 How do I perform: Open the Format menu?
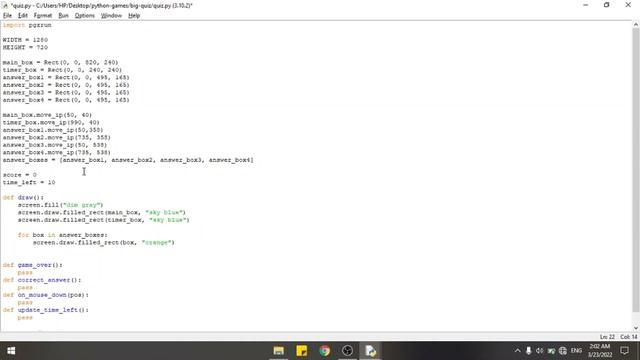click(x=43, y=16)
